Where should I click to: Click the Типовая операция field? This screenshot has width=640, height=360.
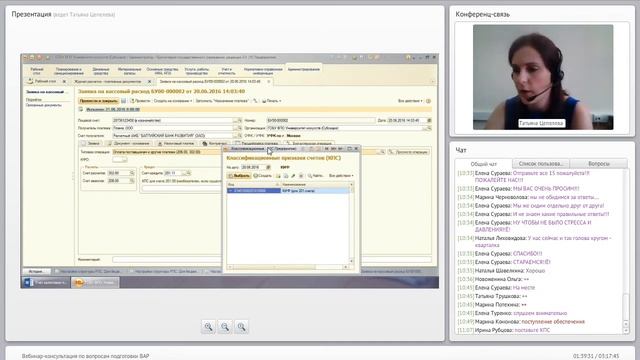click(x=167, y=152)
